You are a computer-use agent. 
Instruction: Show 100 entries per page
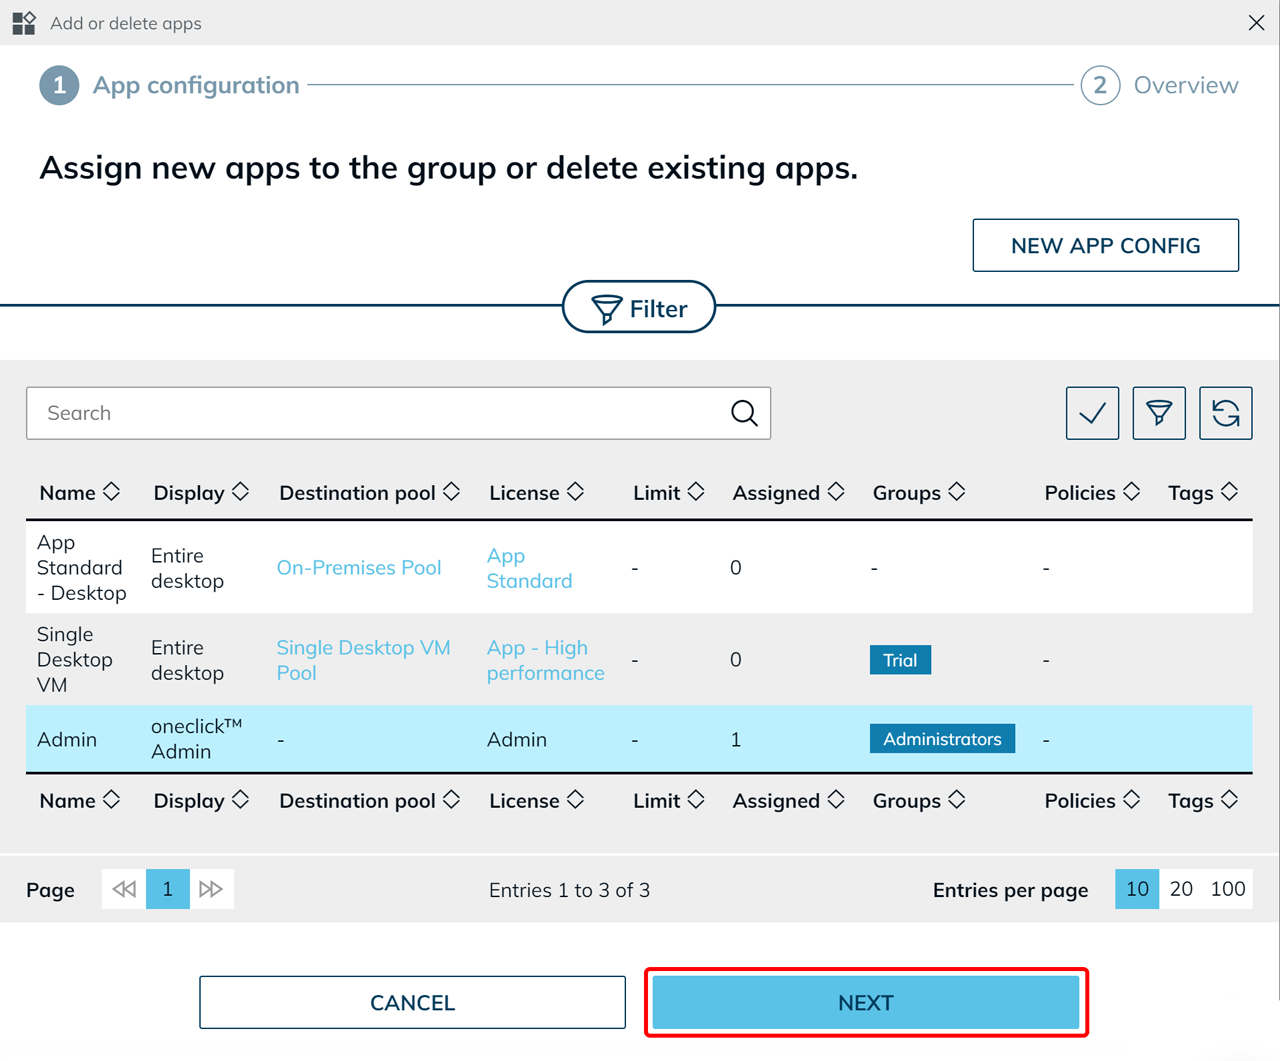[1228, 889]
